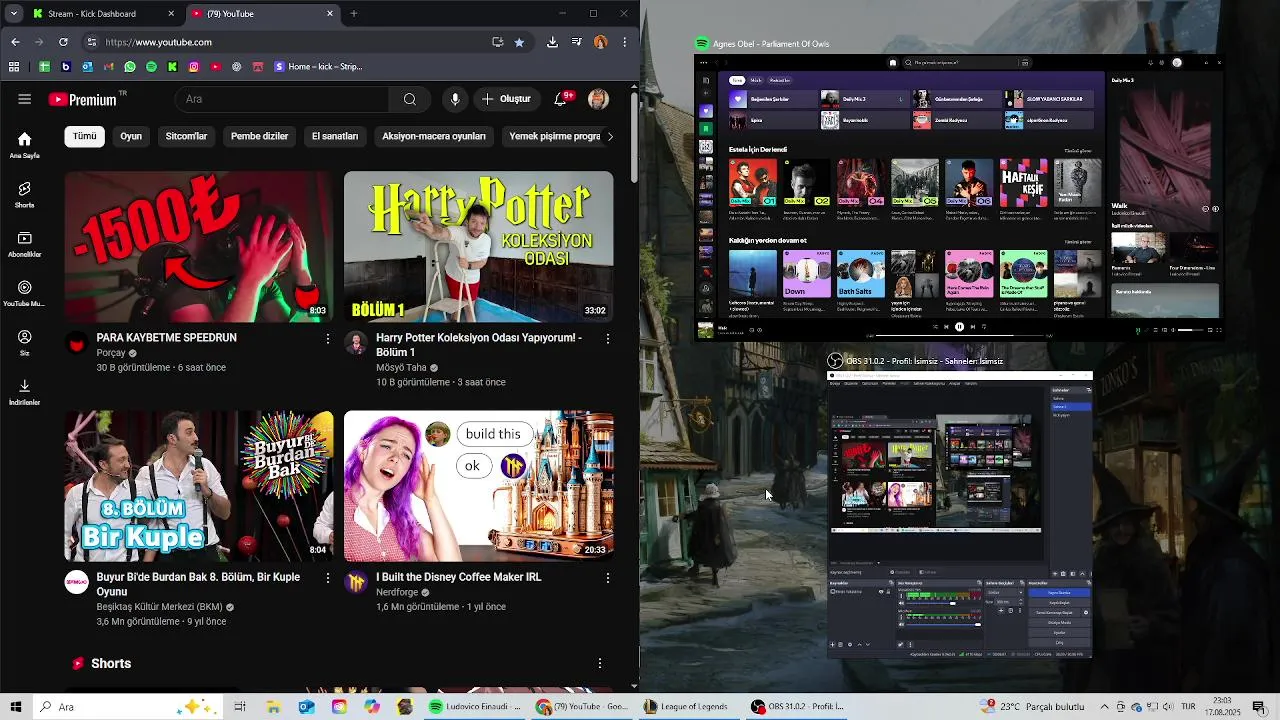Reload the YouTube page
Screen dimensions: 1280x720
(63, 42)
